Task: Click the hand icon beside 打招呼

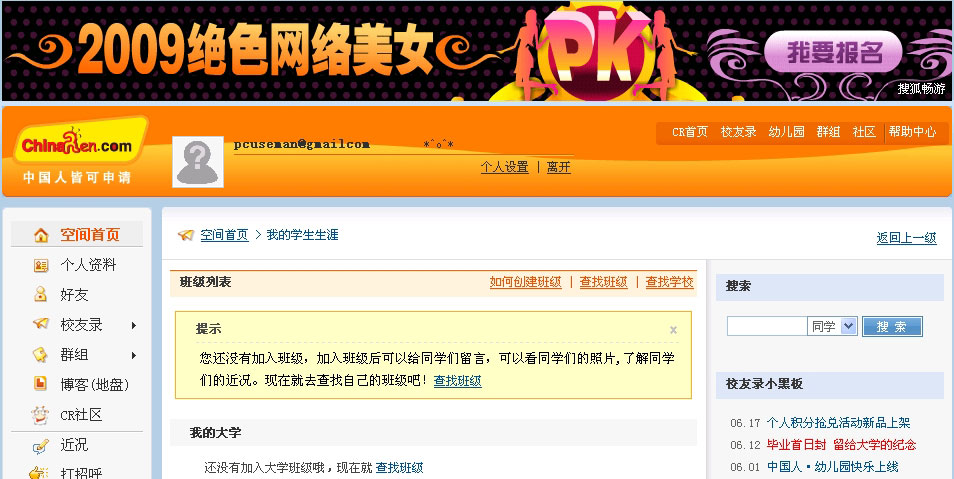Action: (39, 473)
